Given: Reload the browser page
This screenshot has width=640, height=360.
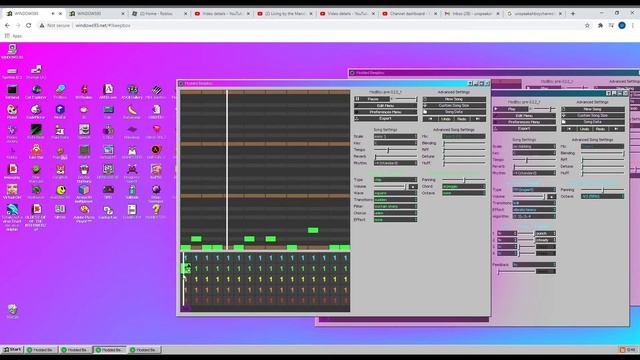Looking at the screenshot, I should pos(29,25).
